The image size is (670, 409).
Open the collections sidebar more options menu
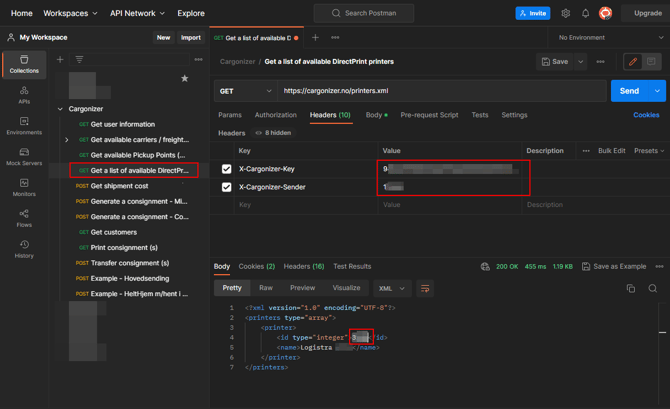tap(198, 59)
